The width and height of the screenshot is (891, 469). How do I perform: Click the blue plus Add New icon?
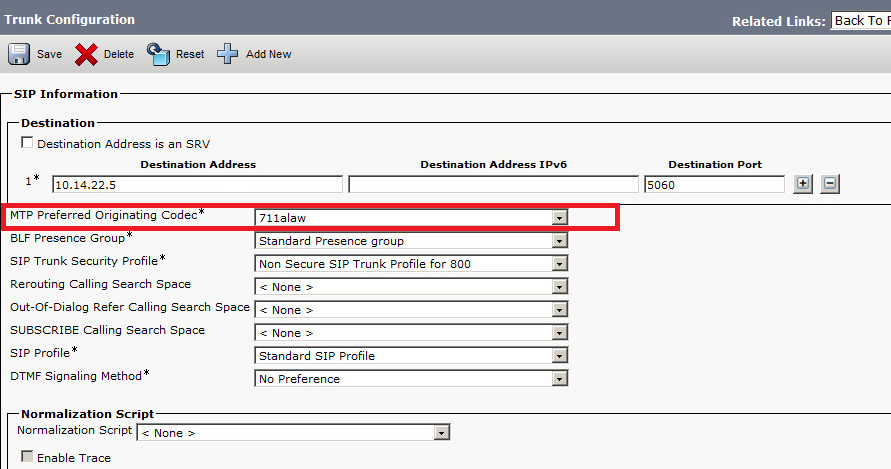(x=227, y=54)
